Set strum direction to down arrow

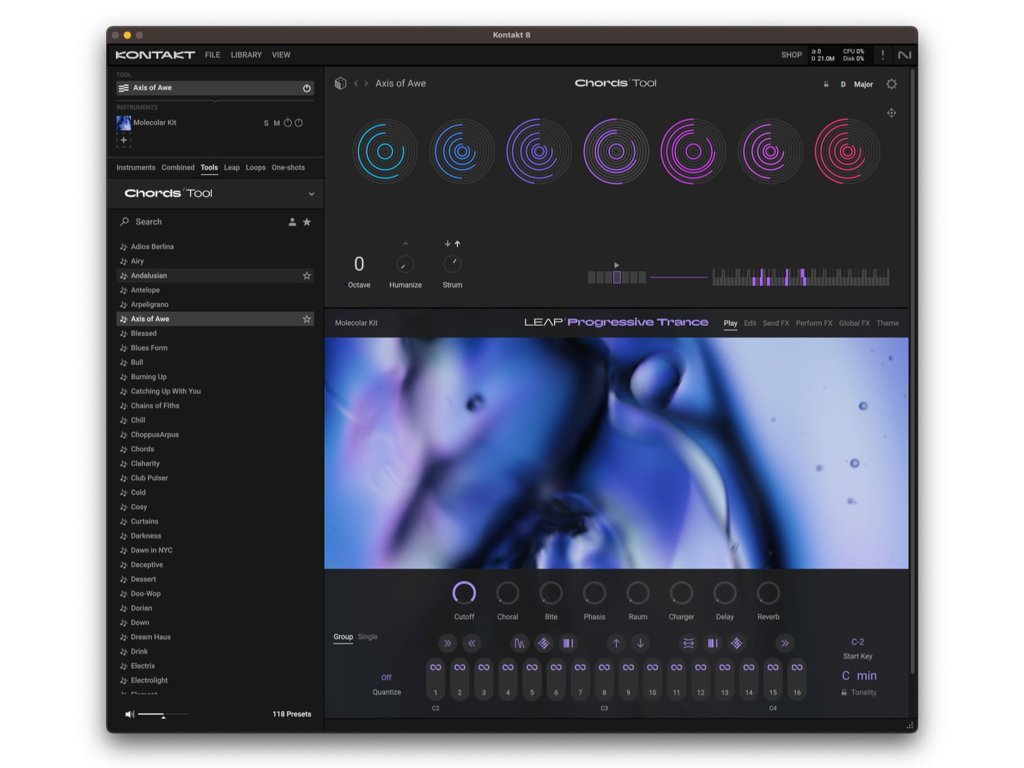(447, 244)
